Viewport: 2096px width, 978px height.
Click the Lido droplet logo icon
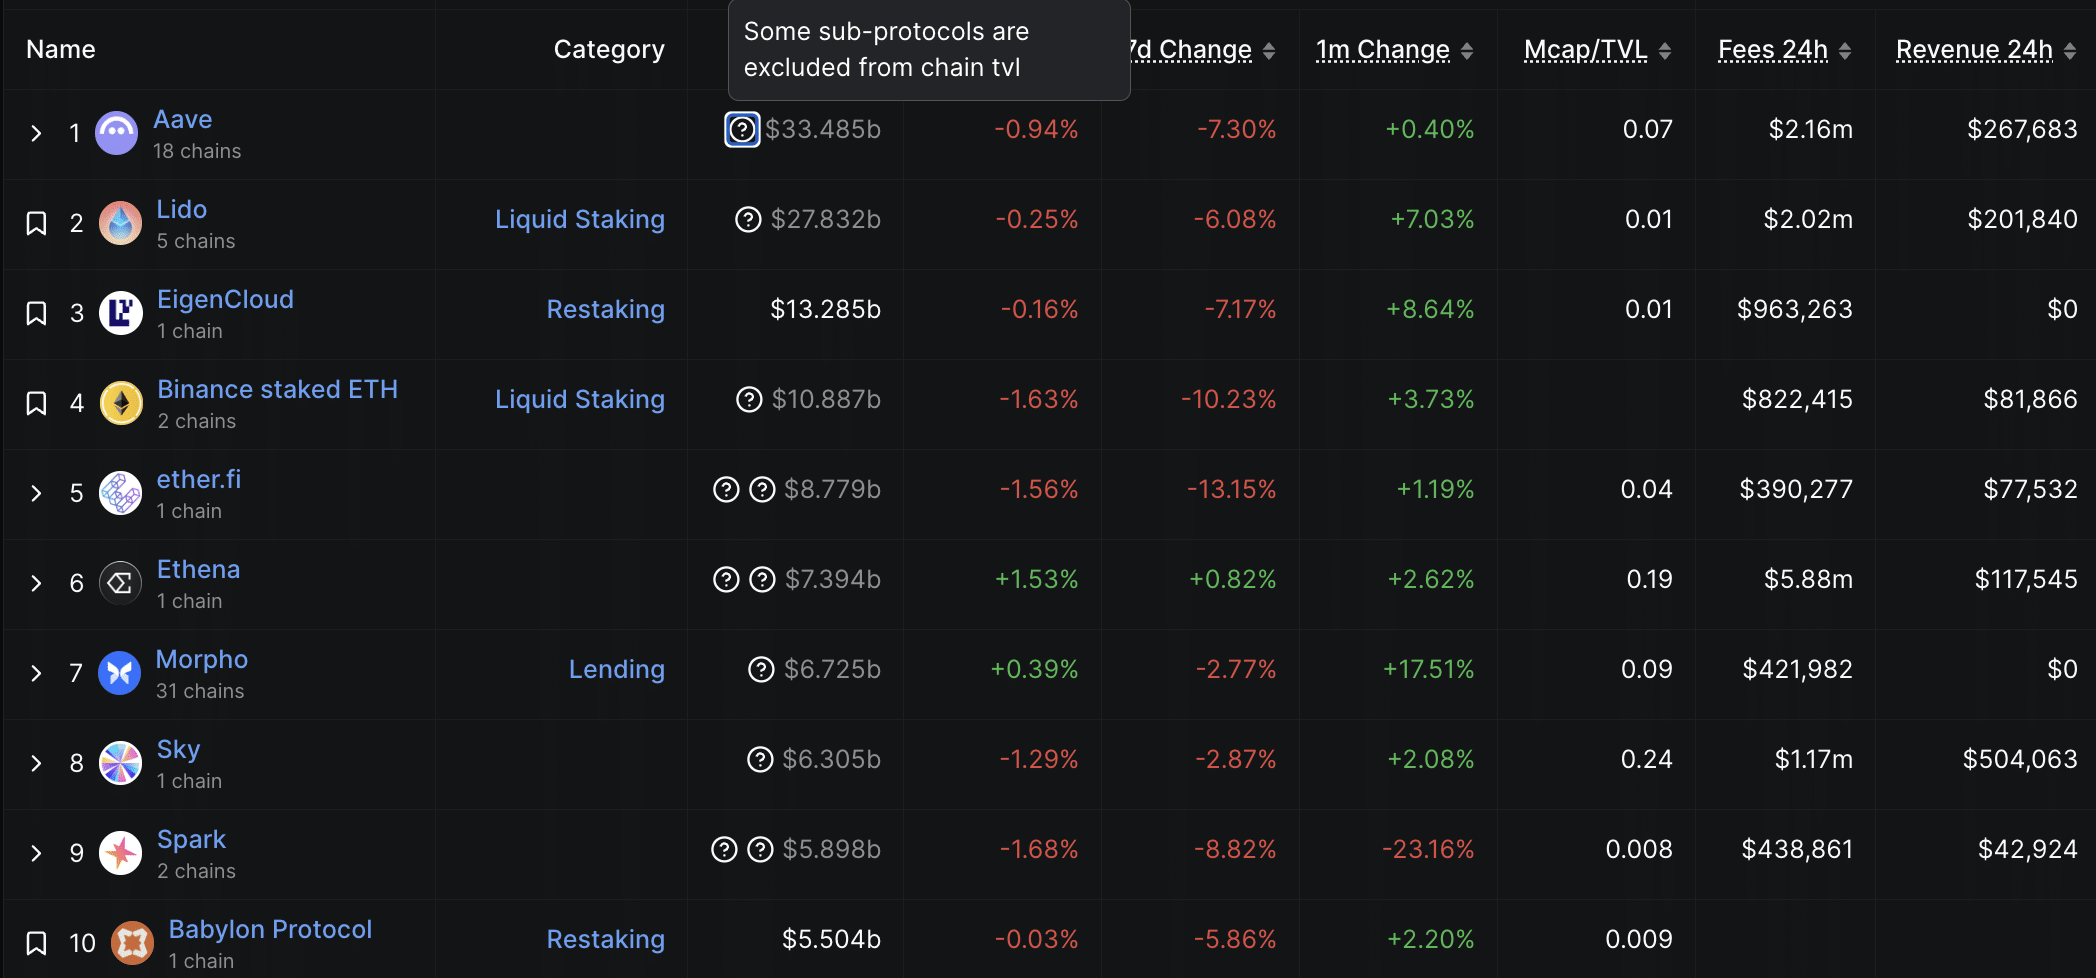121,223
